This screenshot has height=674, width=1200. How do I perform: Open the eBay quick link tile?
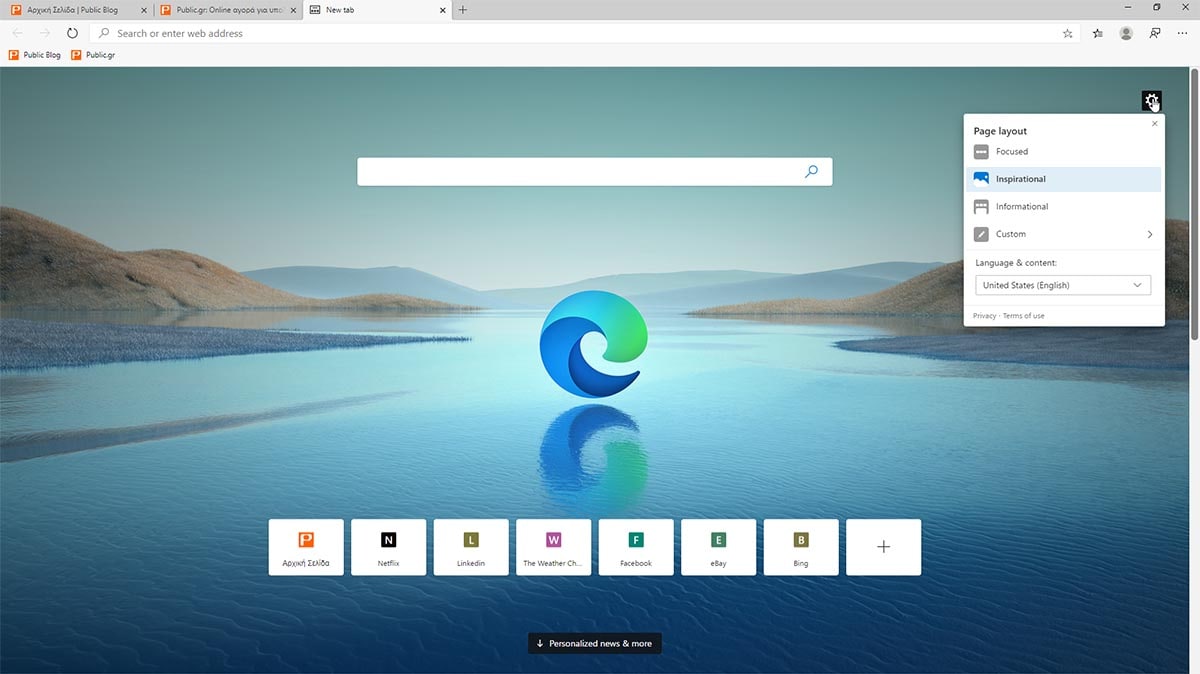coord(718,546)
